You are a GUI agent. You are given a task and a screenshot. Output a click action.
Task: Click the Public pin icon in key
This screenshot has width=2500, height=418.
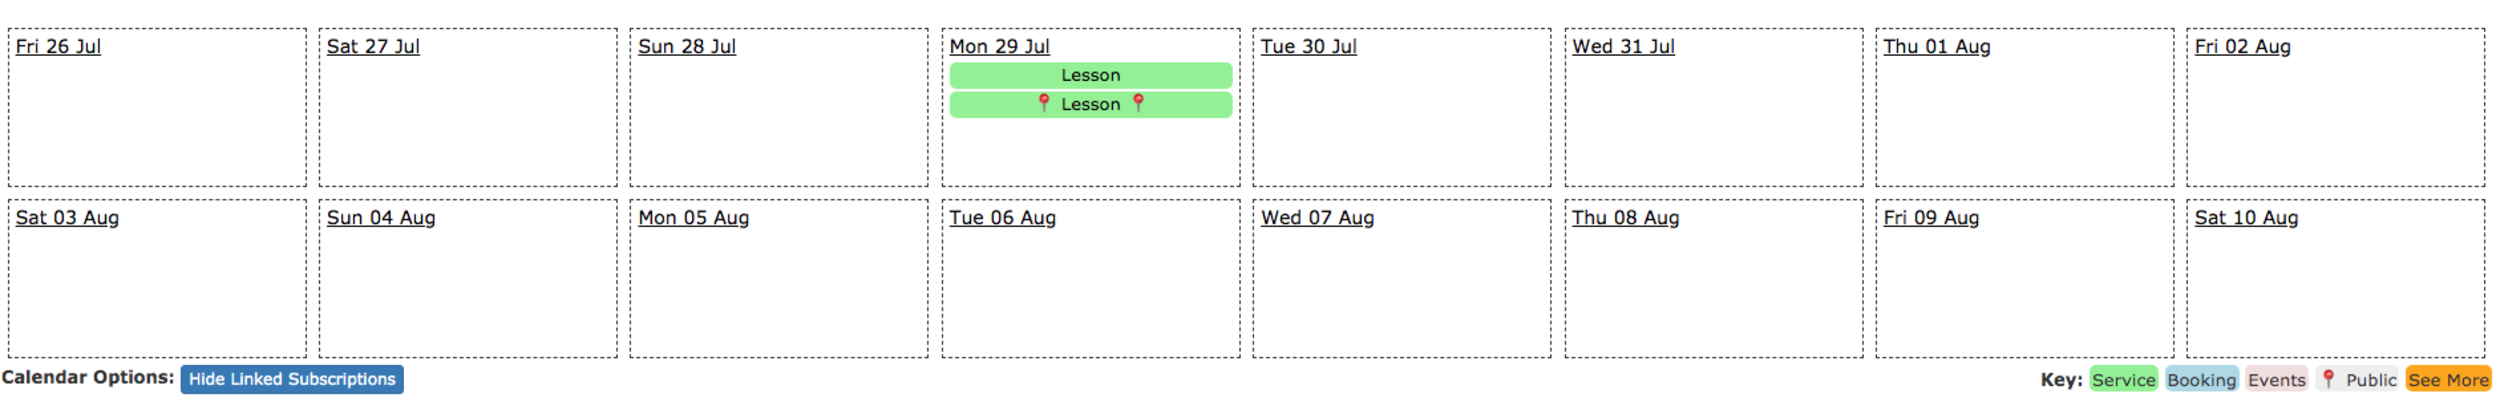2328,379
